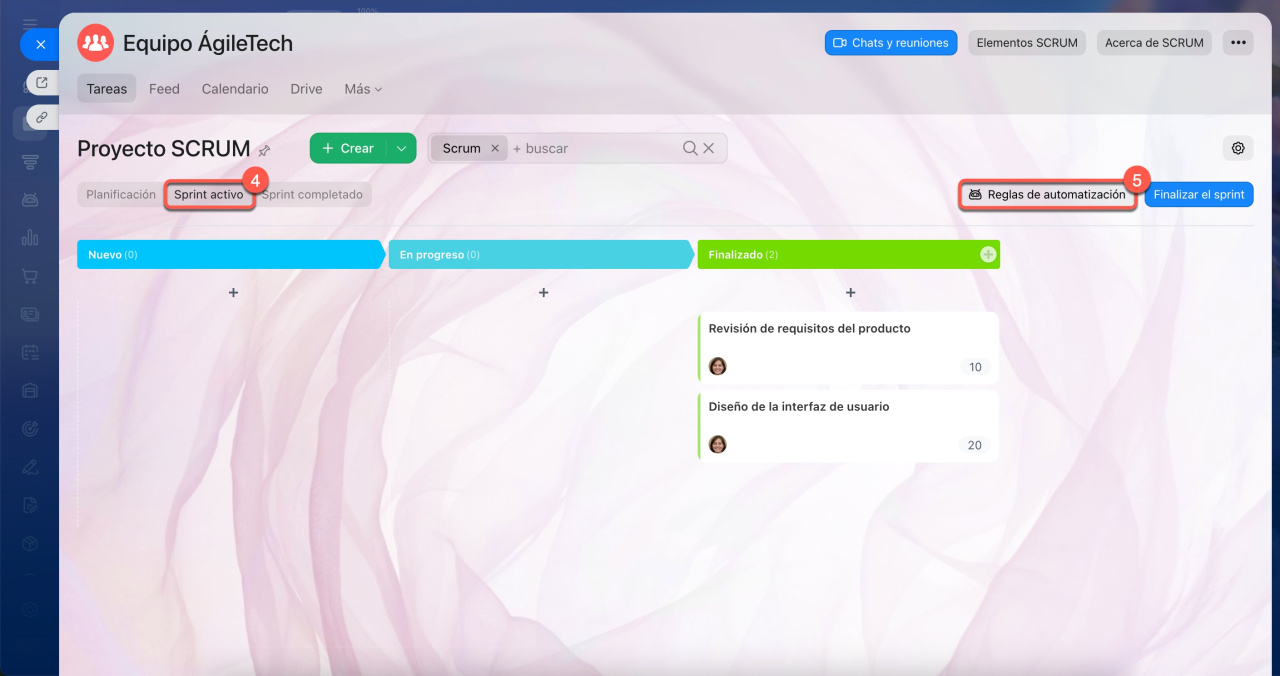Open the Calendario tab
Image resolution: width=1280 pixels, height=676 pixels.
[x=235, y=89]
